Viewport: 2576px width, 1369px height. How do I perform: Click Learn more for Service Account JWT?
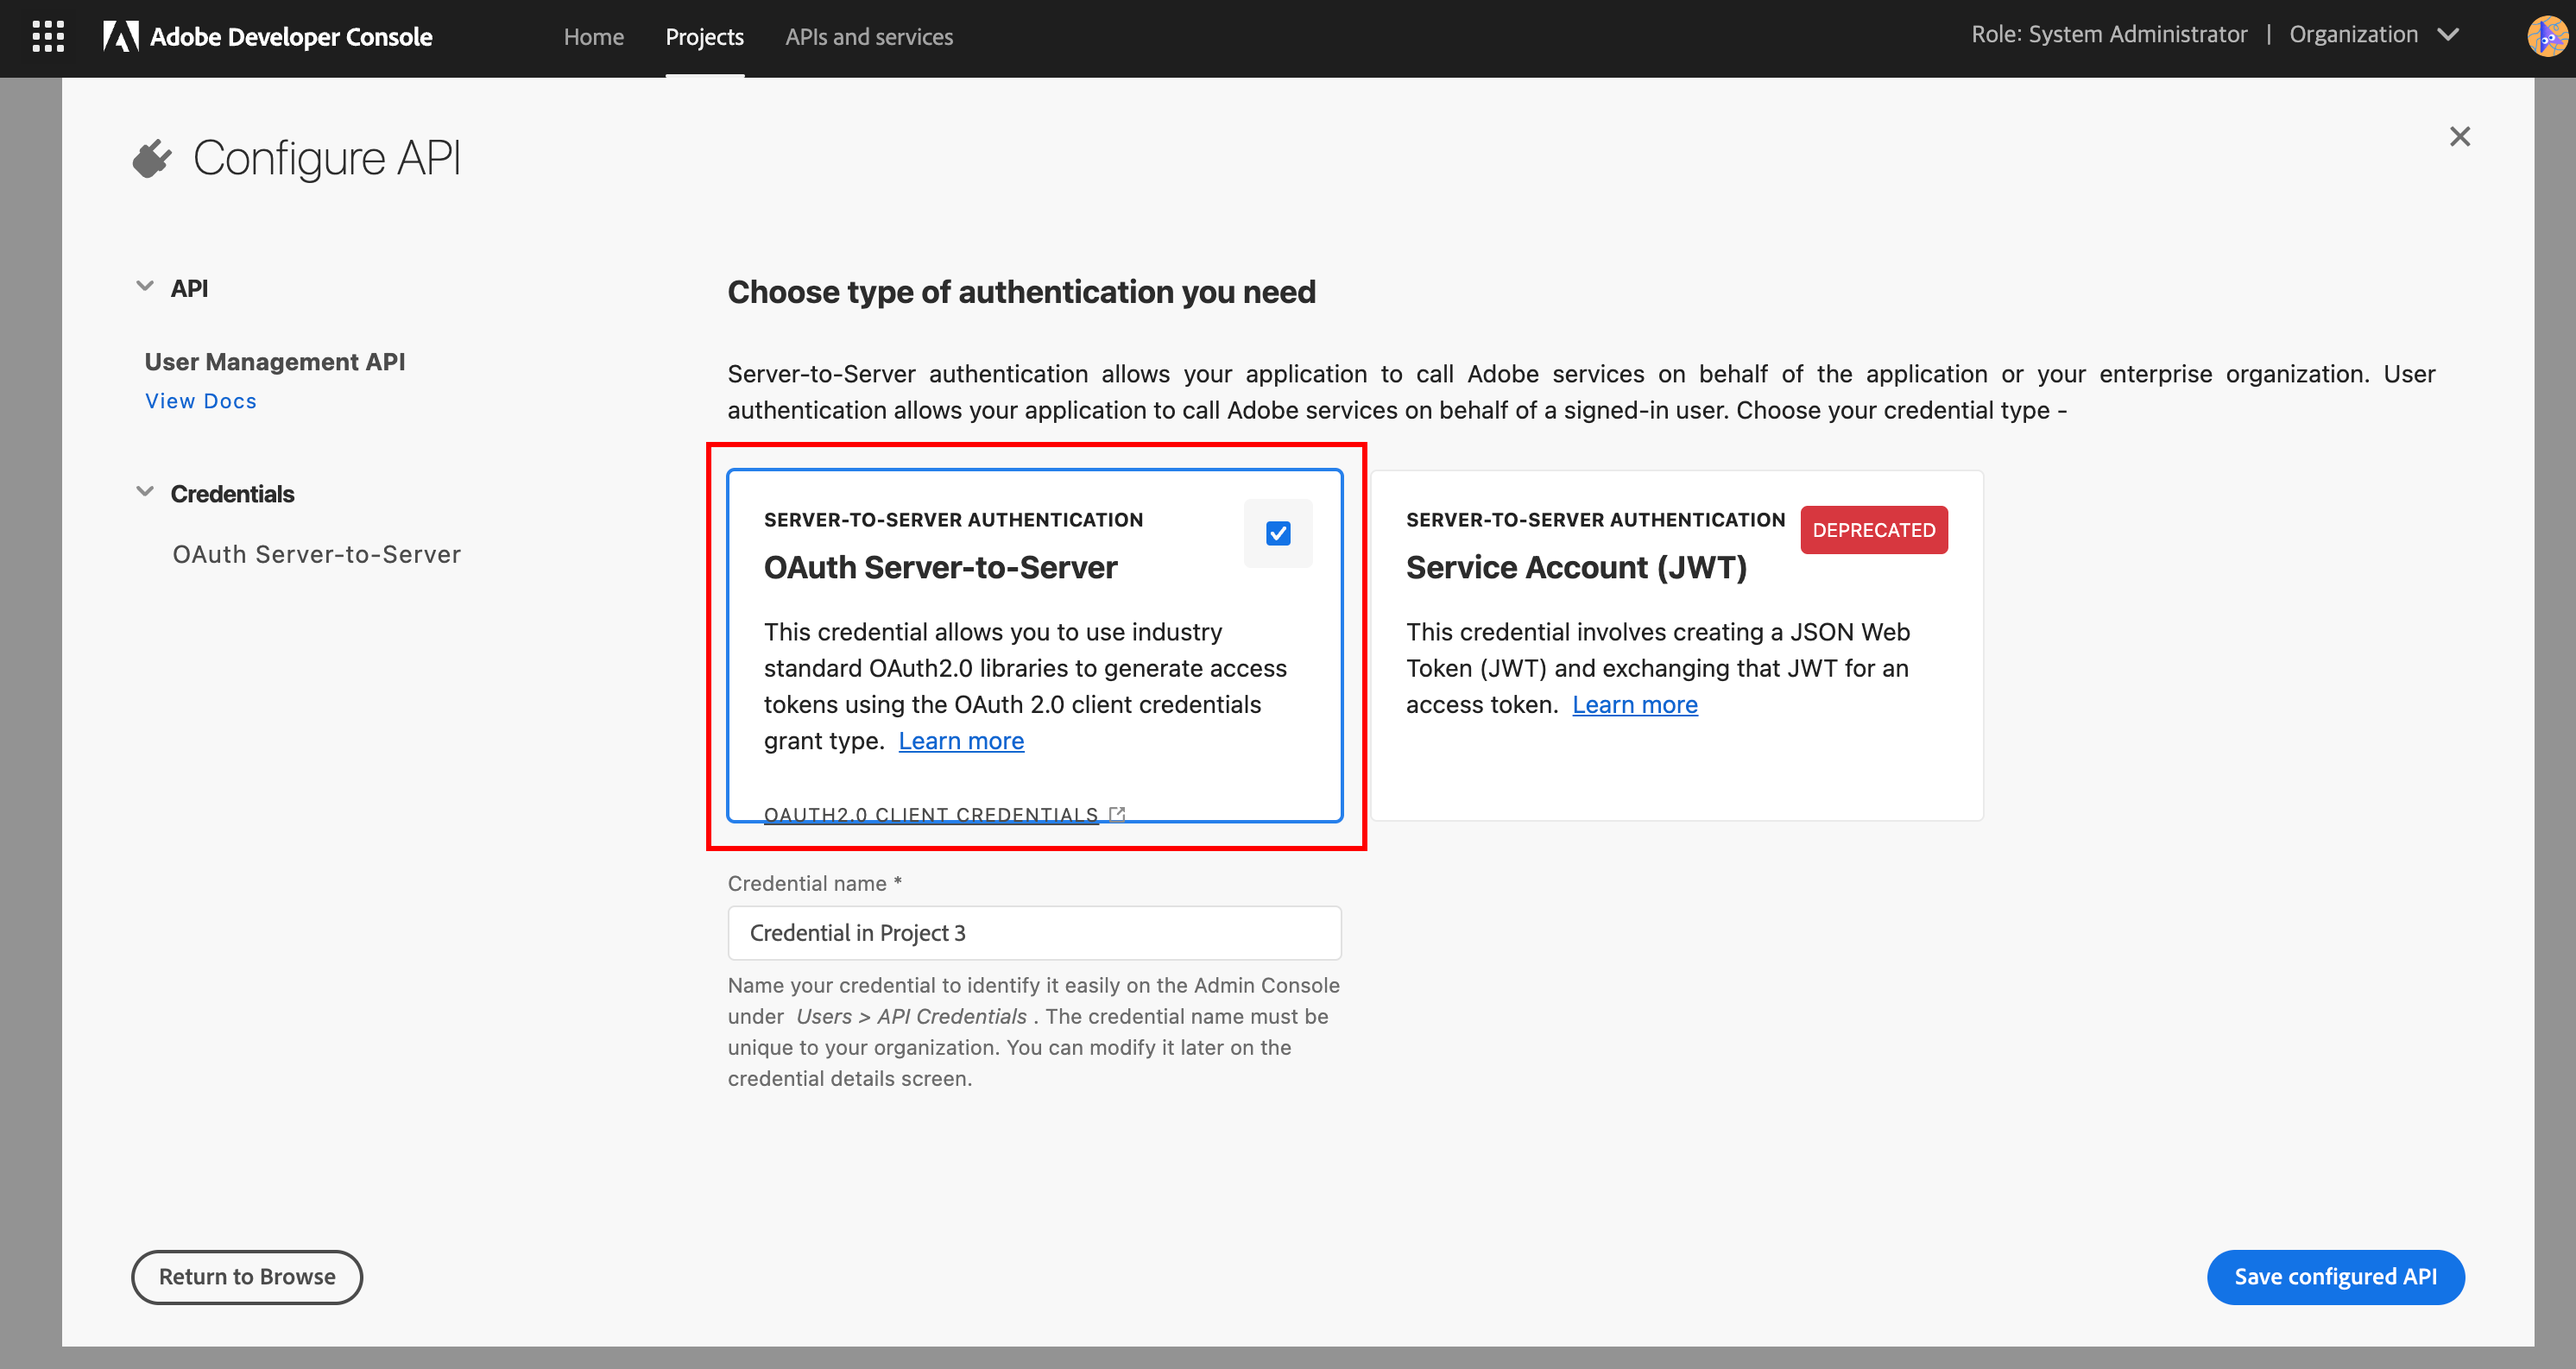tap(1635, 704)
